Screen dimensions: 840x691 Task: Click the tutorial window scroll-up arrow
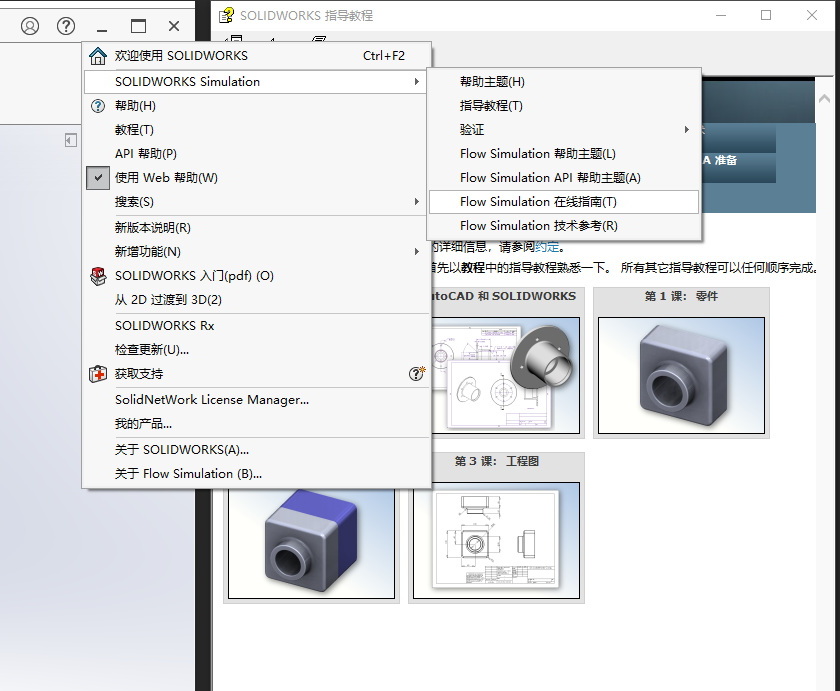pyautogui.click(x=824, y=99)
